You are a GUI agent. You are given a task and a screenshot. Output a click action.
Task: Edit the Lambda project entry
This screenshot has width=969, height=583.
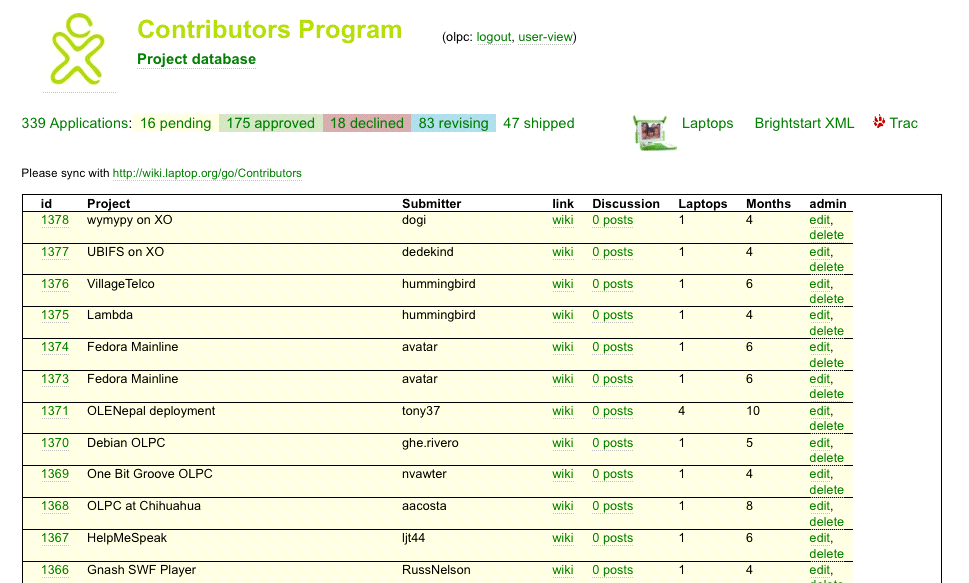819,315
